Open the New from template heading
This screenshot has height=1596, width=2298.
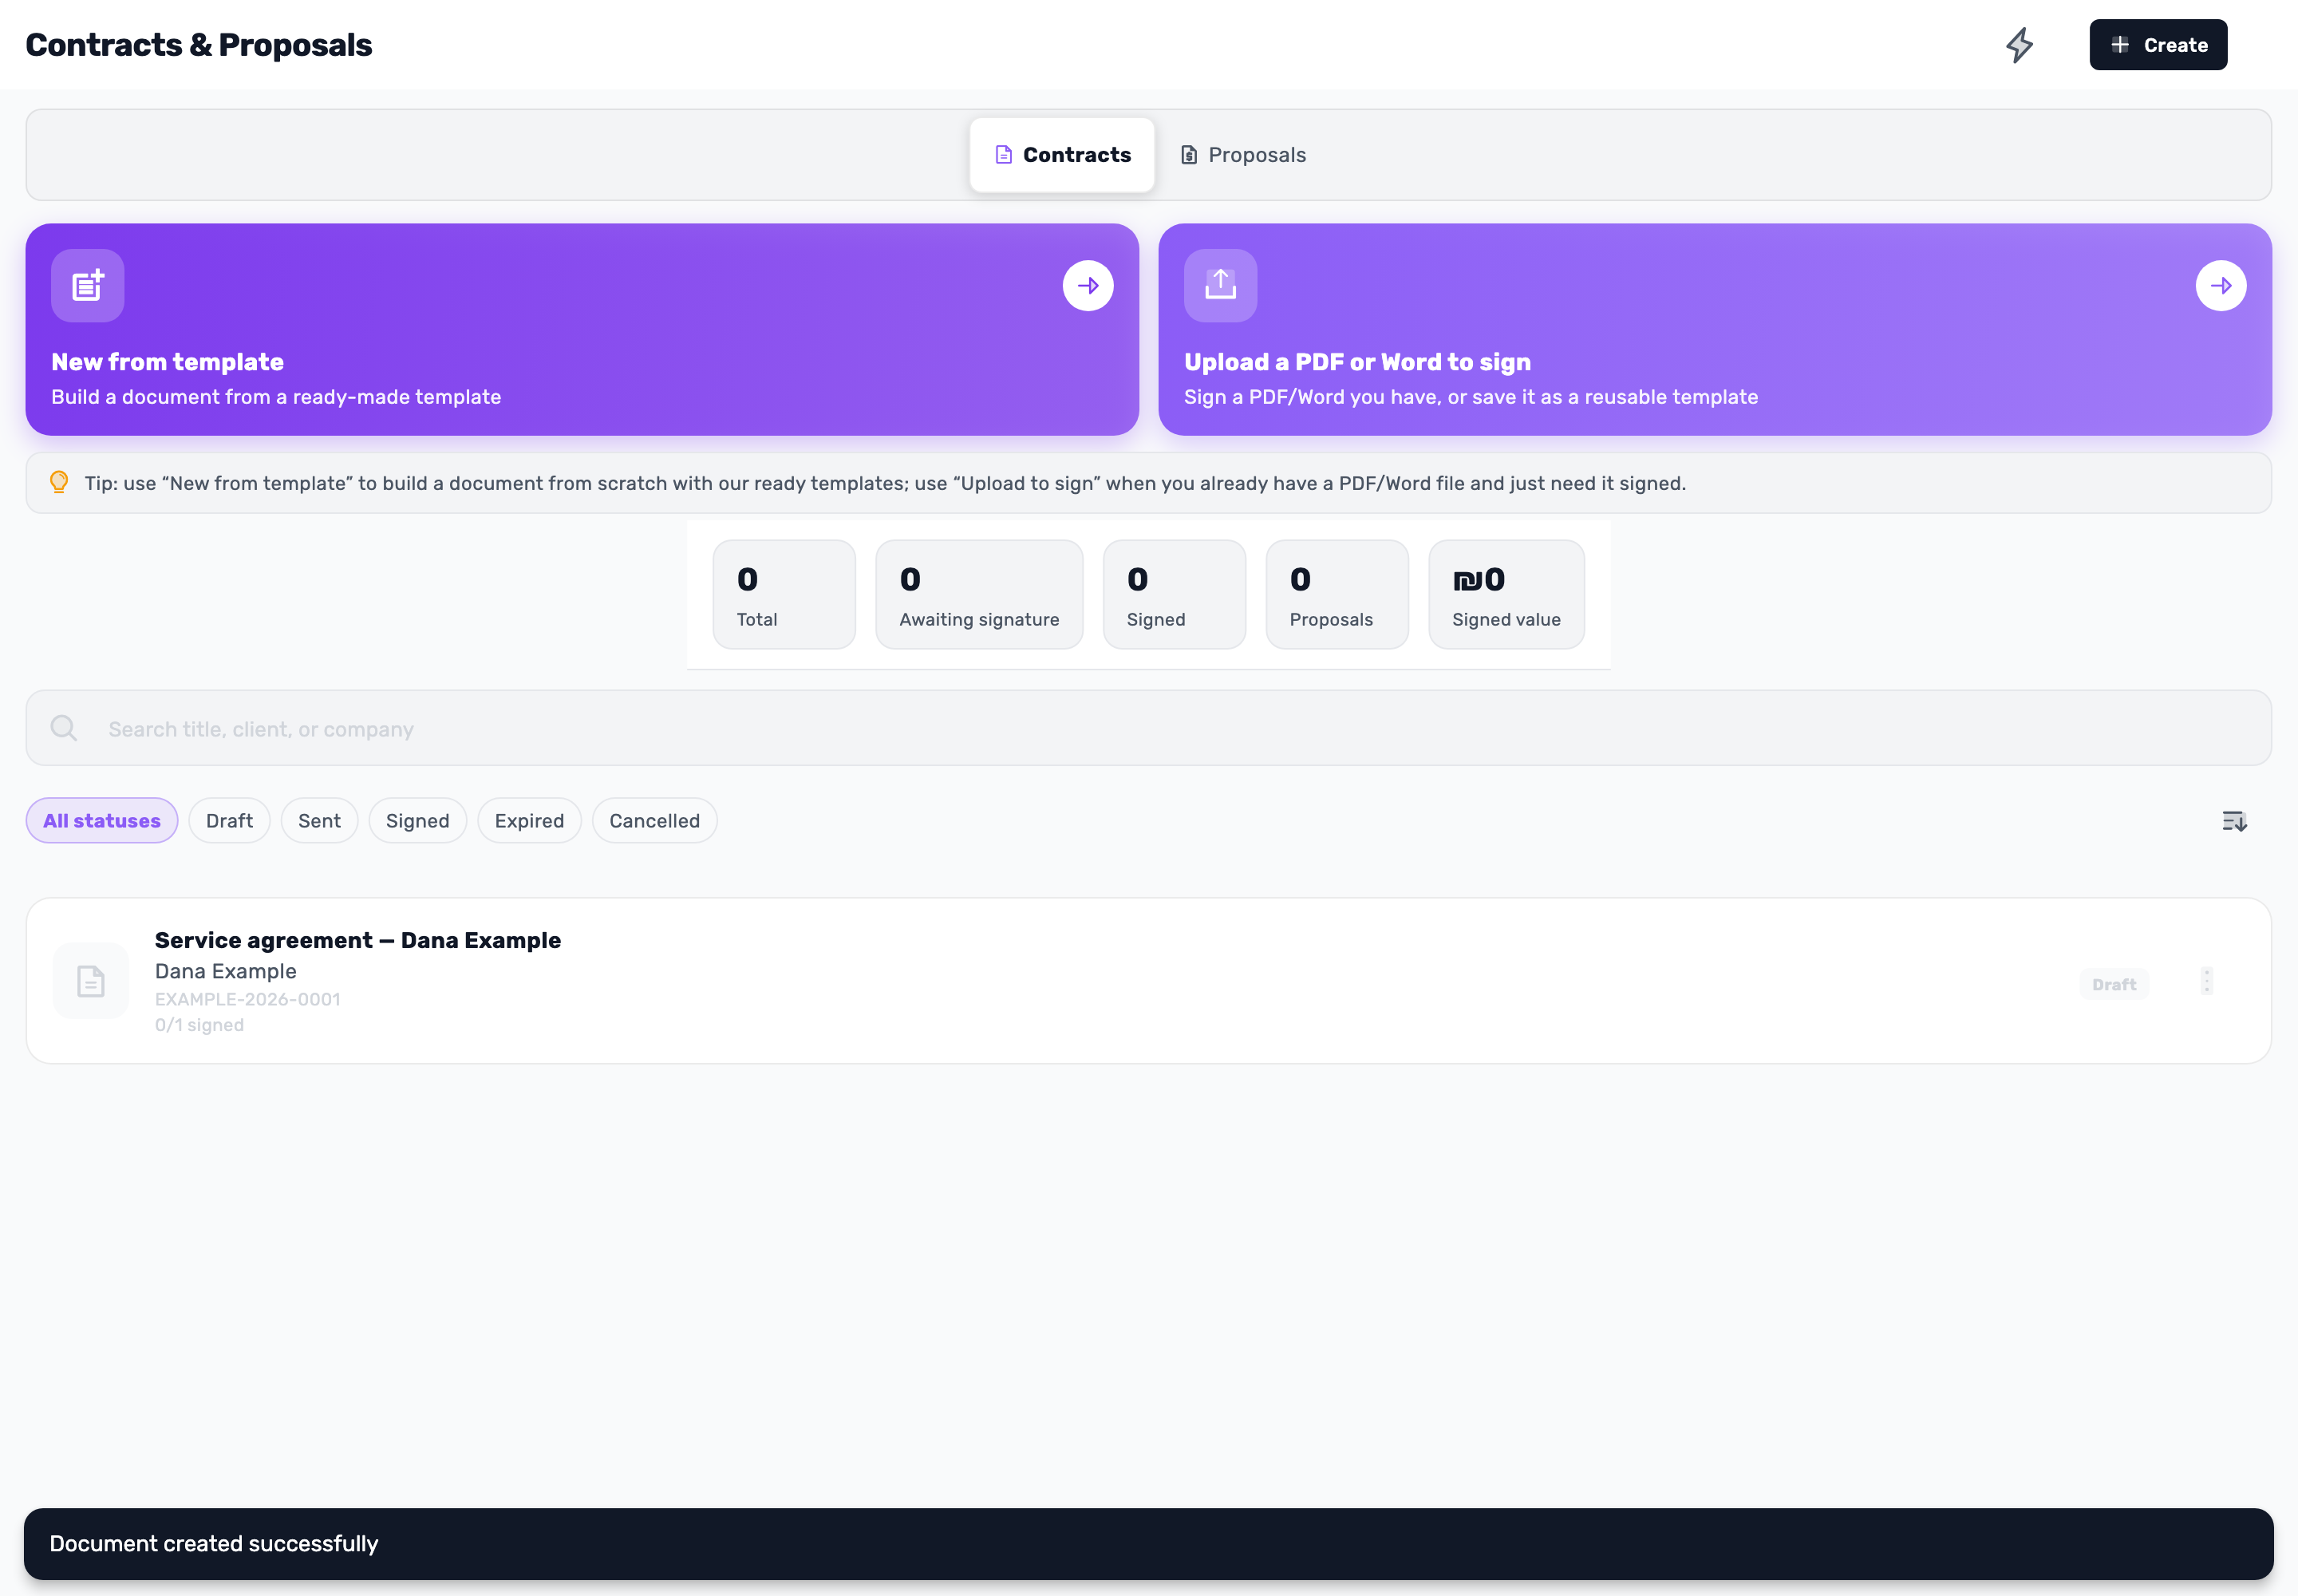tap(167, 362)
